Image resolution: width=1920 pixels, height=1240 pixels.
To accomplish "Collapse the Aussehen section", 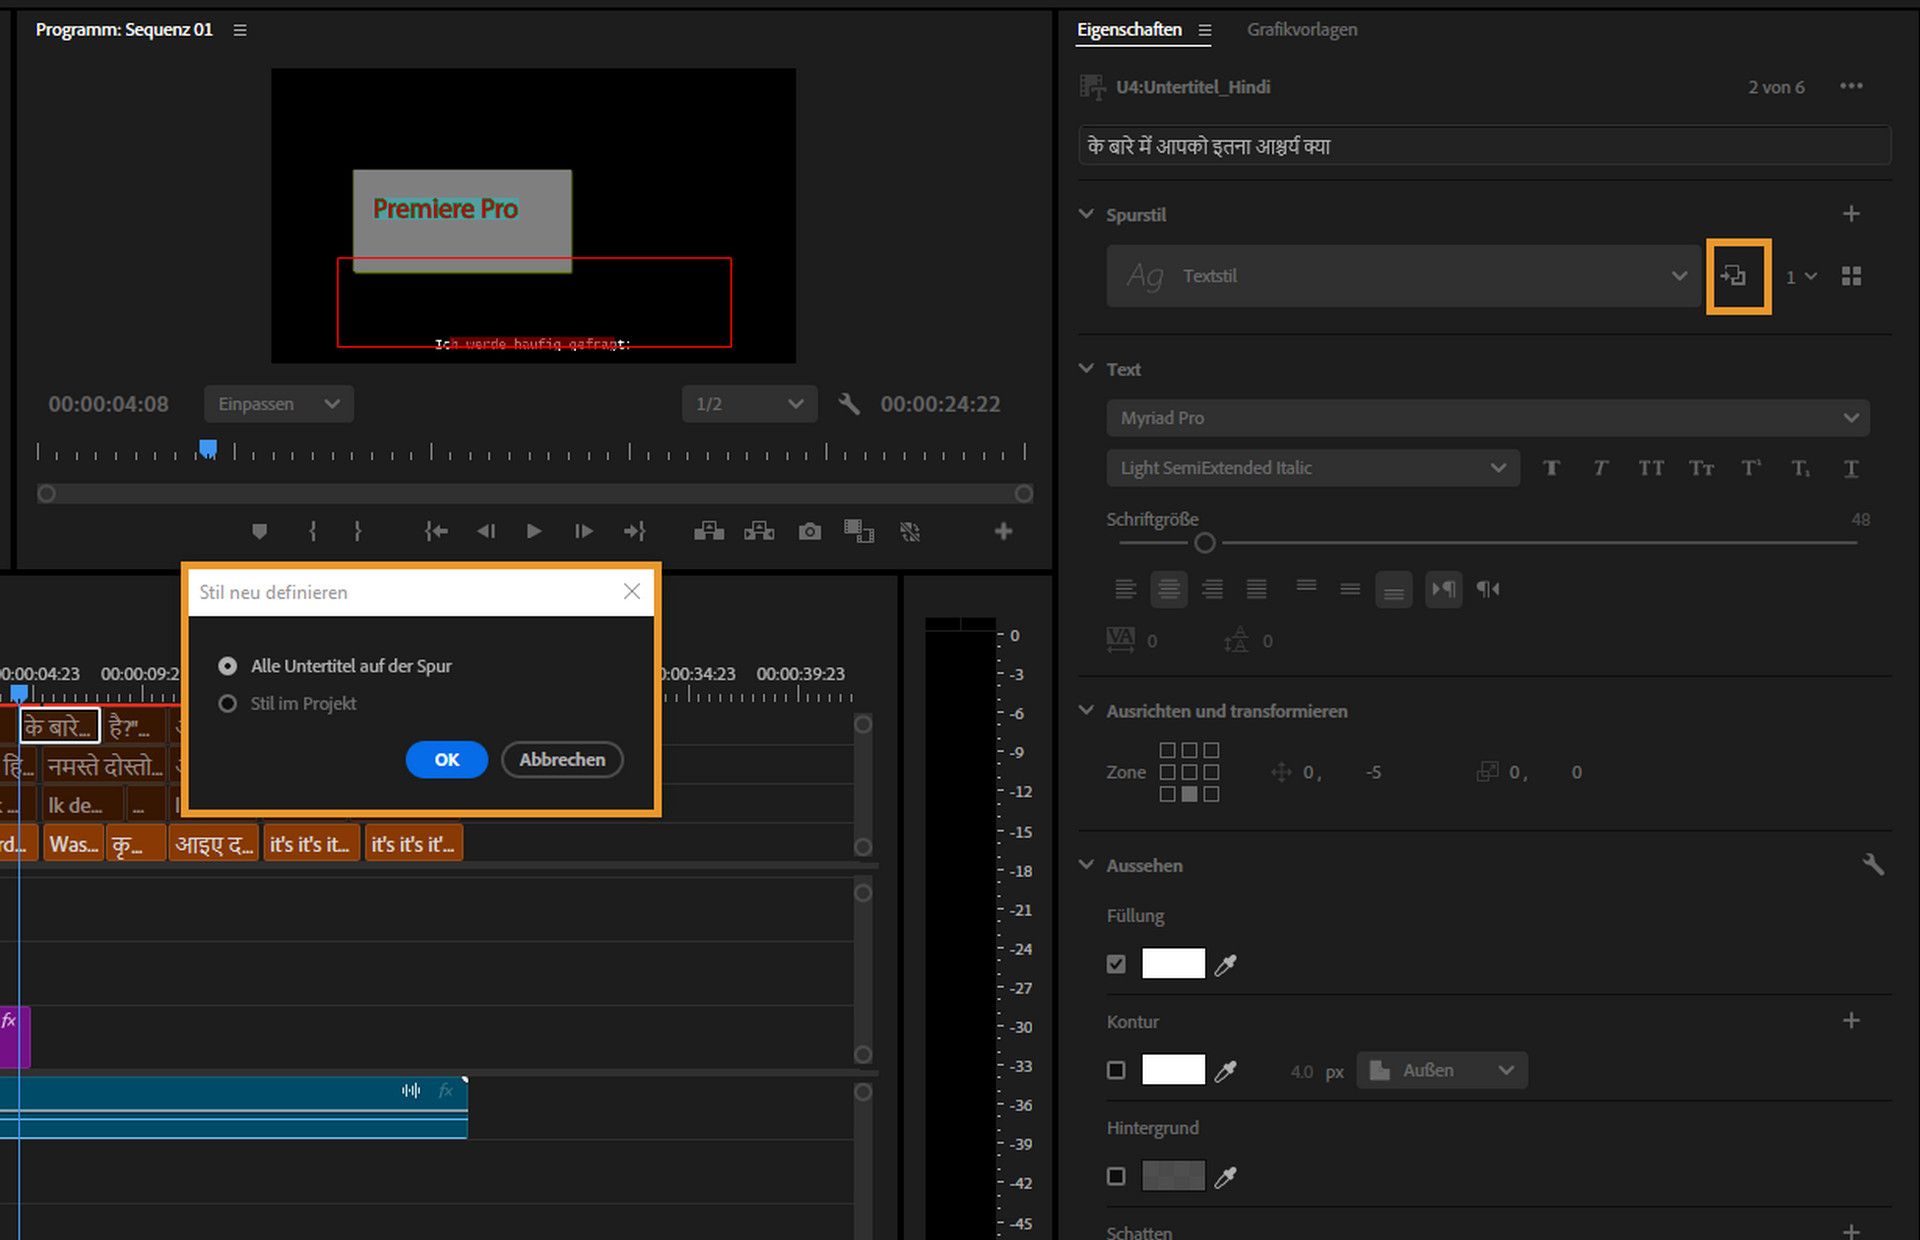I will click(x=1086, y=865).
